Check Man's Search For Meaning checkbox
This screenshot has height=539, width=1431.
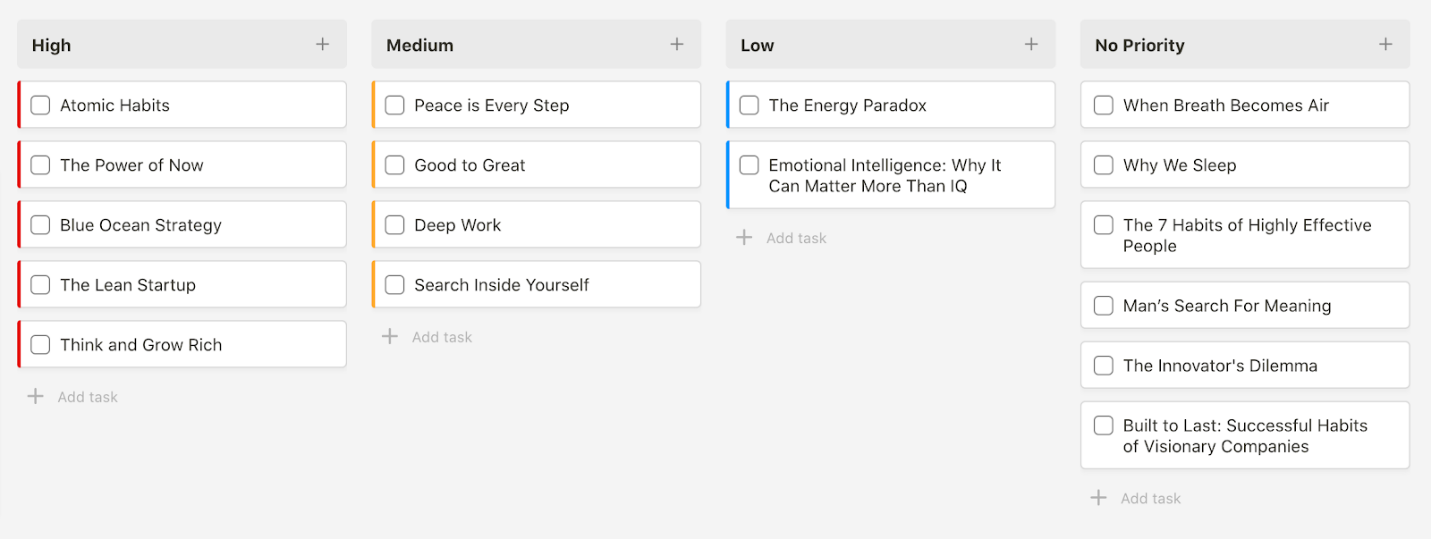tap(1103, 306)
